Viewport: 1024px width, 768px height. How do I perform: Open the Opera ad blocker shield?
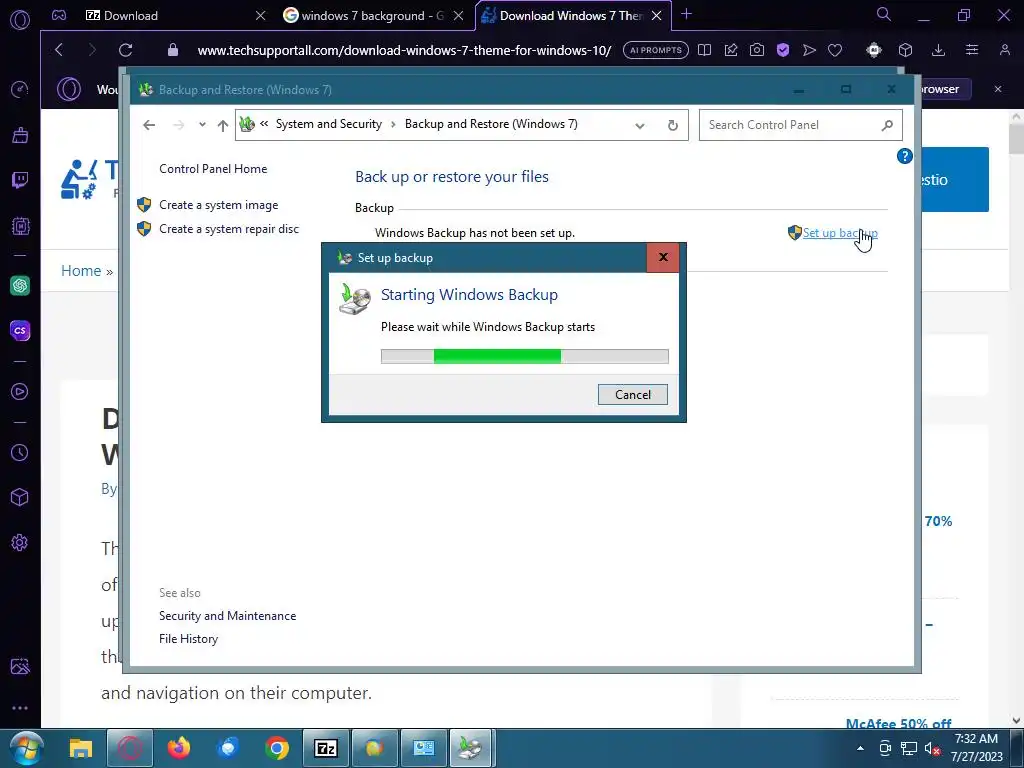[783, 50]
